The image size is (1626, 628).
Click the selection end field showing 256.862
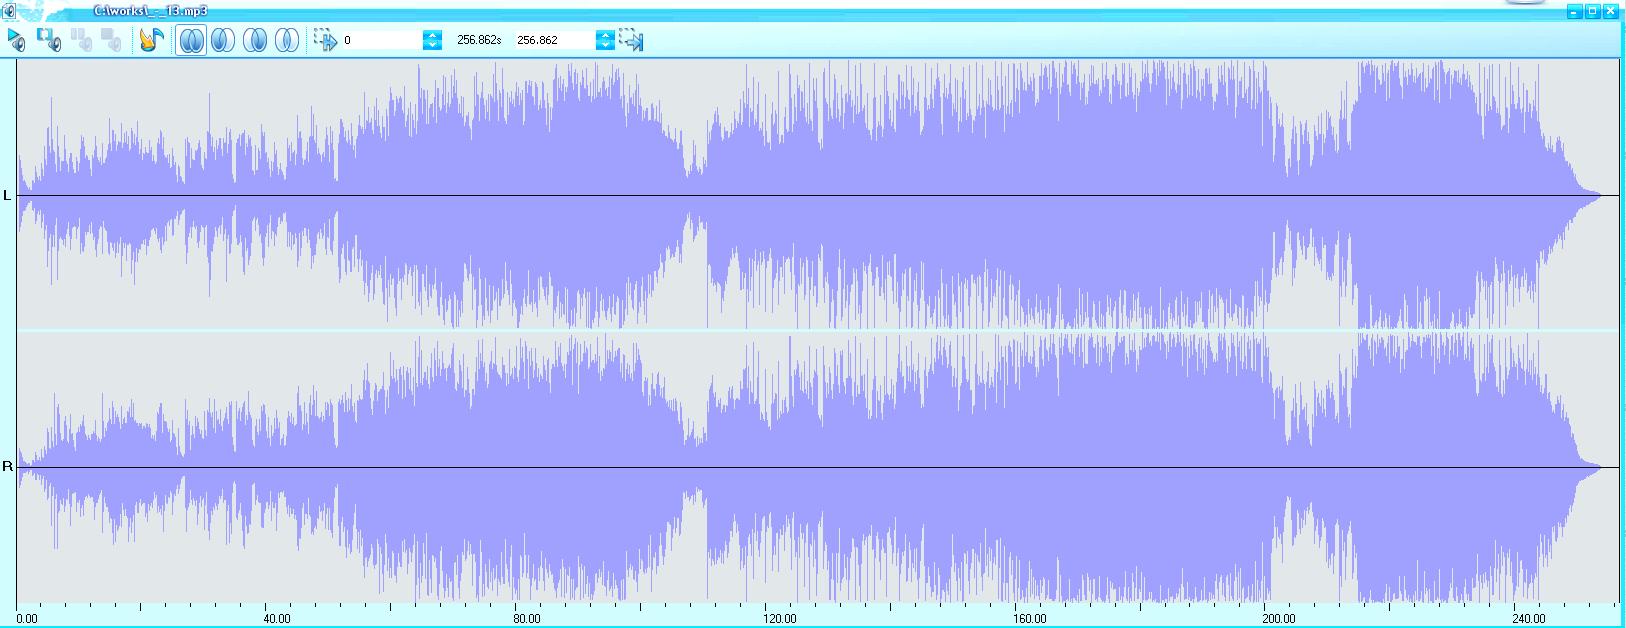[x=554, y=40]
